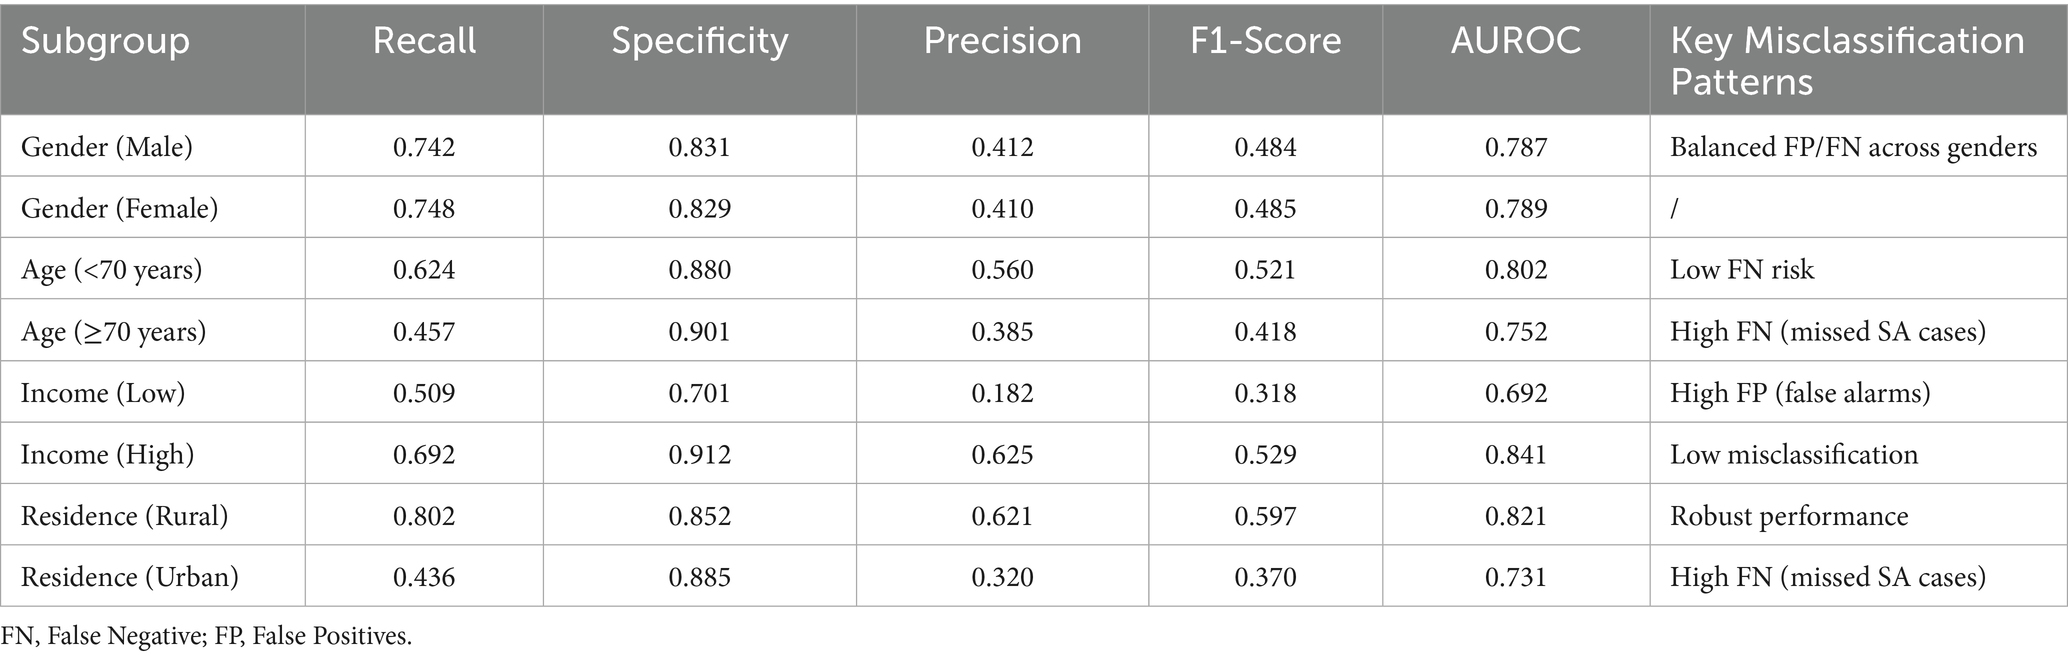Select the Age (<70 years) row label
The image size is (2068, 658).
point(111,270)
